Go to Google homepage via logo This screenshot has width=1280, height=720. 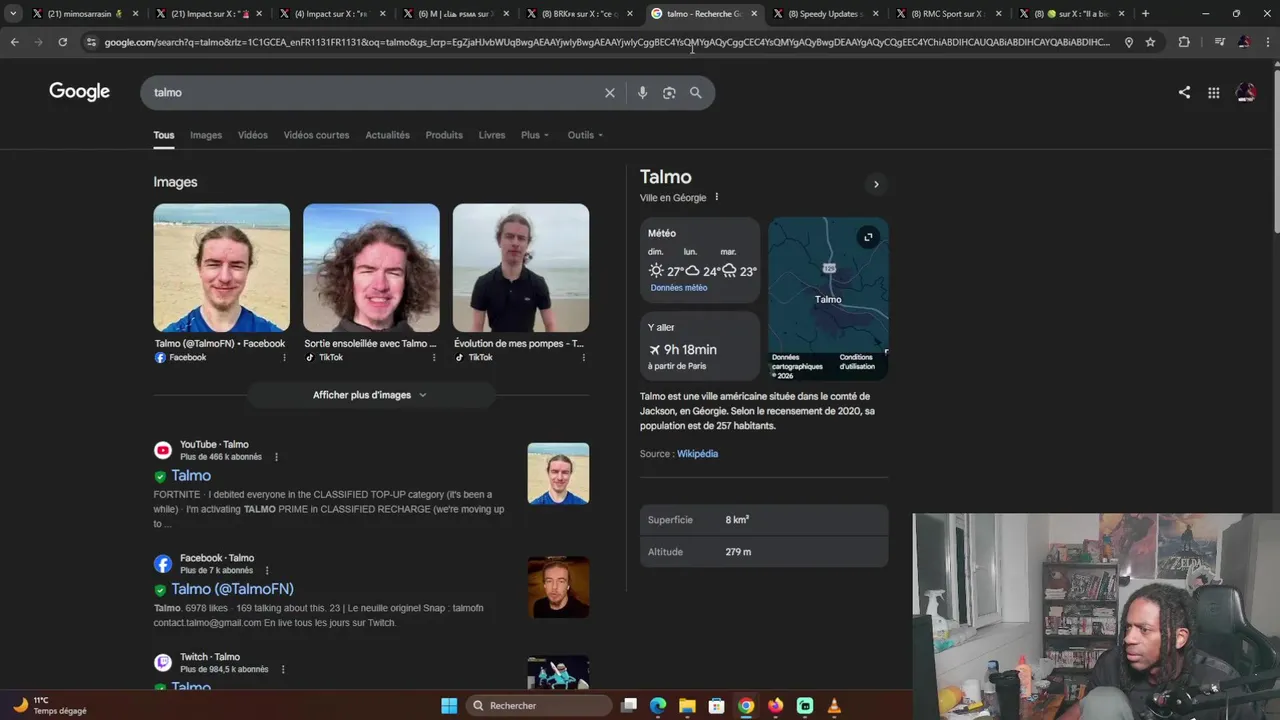(79, 92)
